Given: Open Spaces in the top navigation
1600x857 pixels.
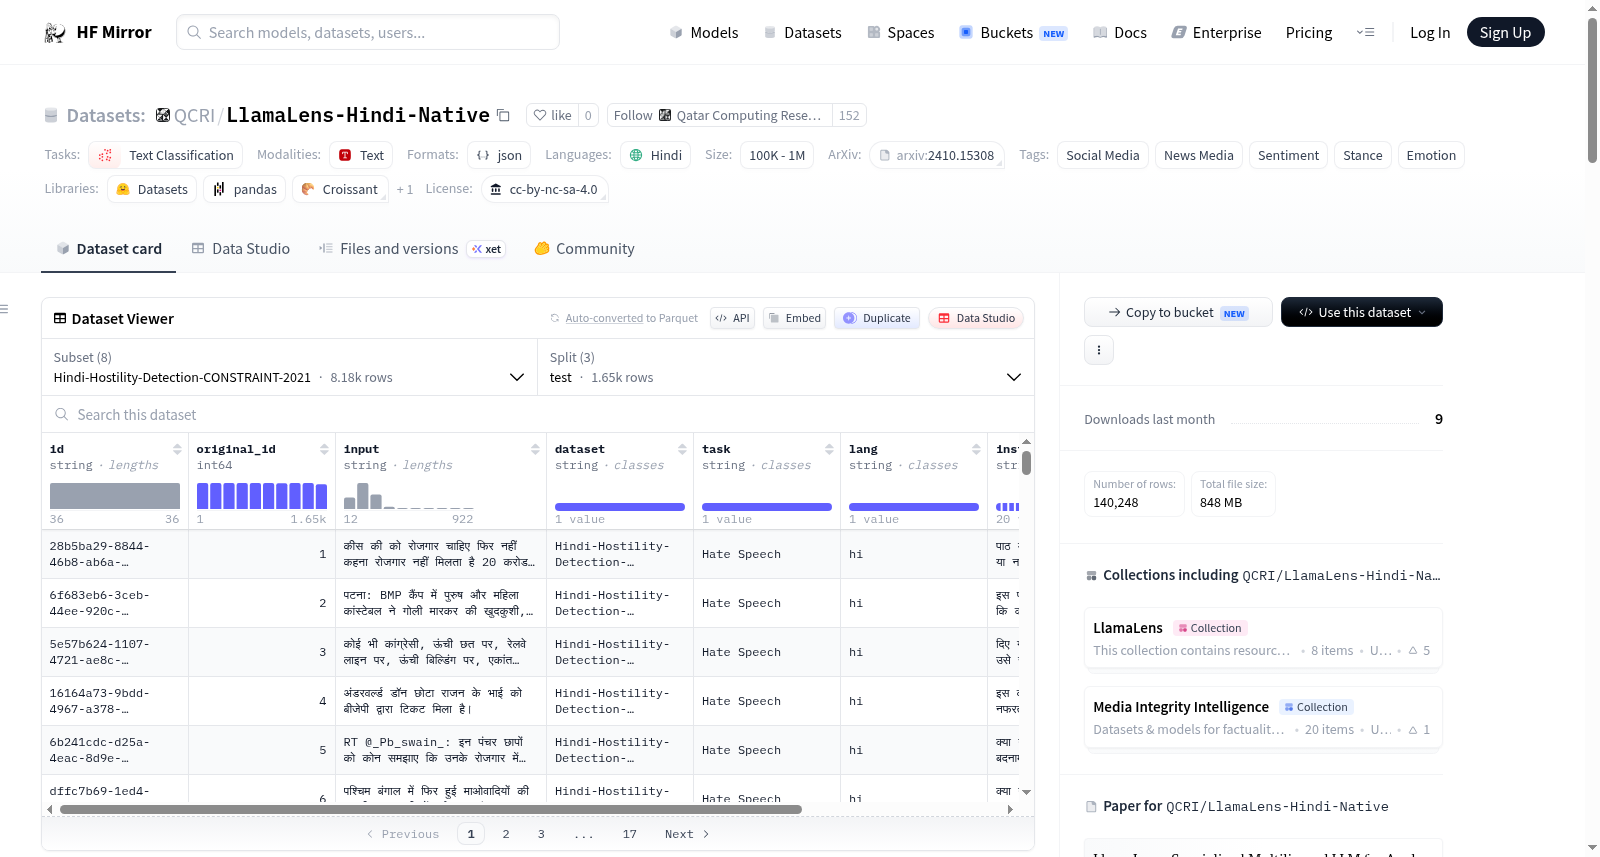Looking at the screenshot, I should 900,33.
